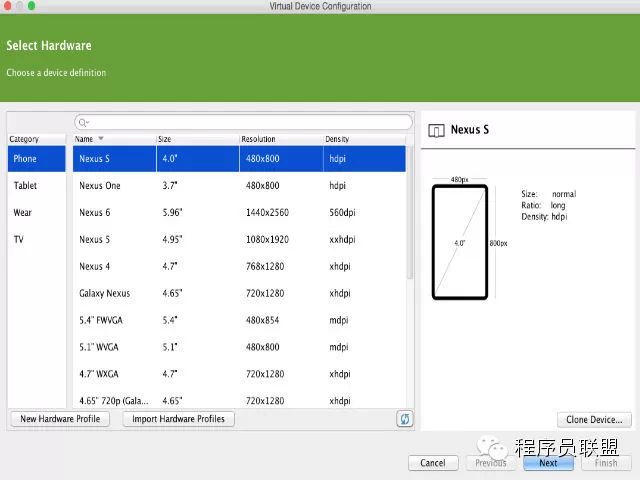Image resolution: width=640 pixels, height=480 pixels.
Task: Click the Density column header
Action: tap(364, 139)
